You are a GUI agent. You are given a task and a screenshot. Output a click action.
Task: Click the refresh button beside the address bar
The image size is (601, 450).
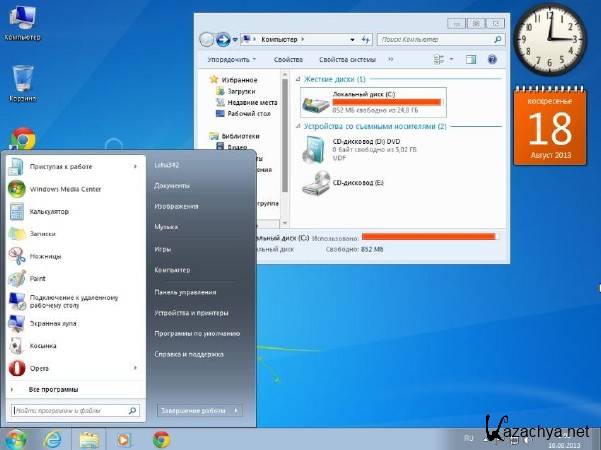366,39
